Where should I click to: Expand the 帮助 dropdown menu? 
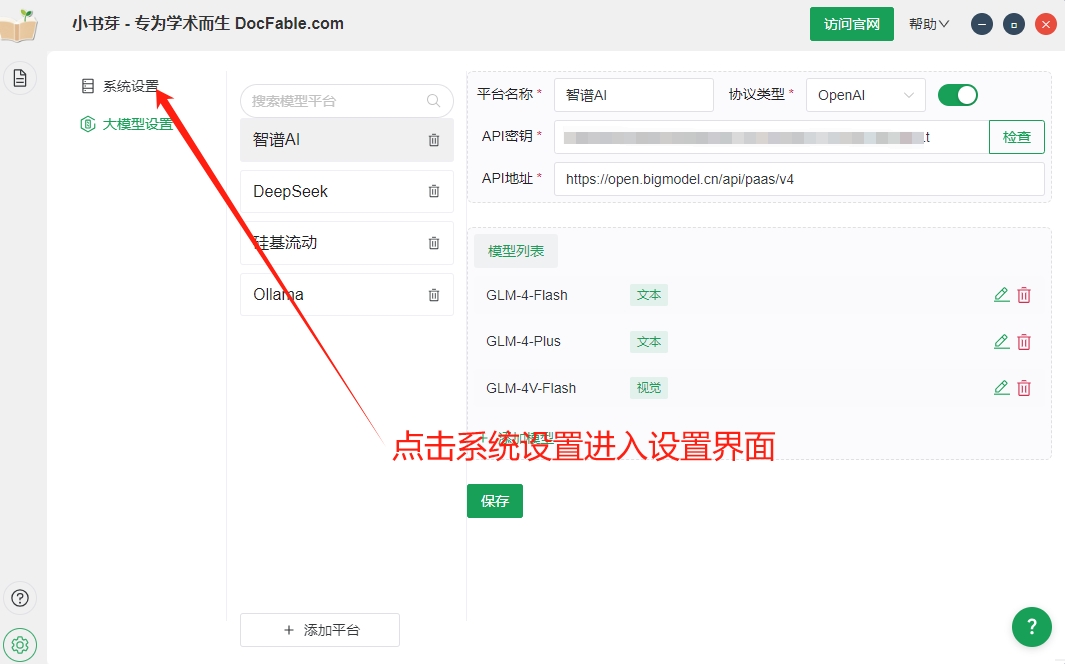tap(928, 23)
